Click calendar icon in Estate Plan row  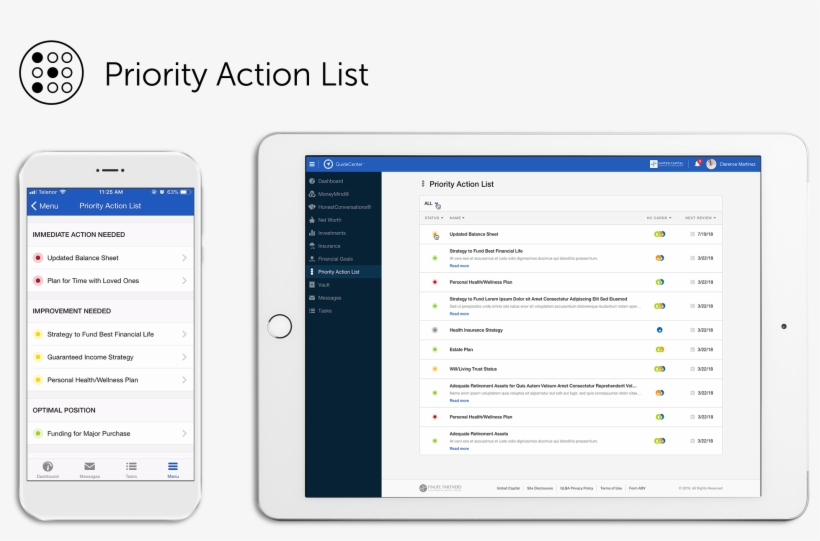693,350
